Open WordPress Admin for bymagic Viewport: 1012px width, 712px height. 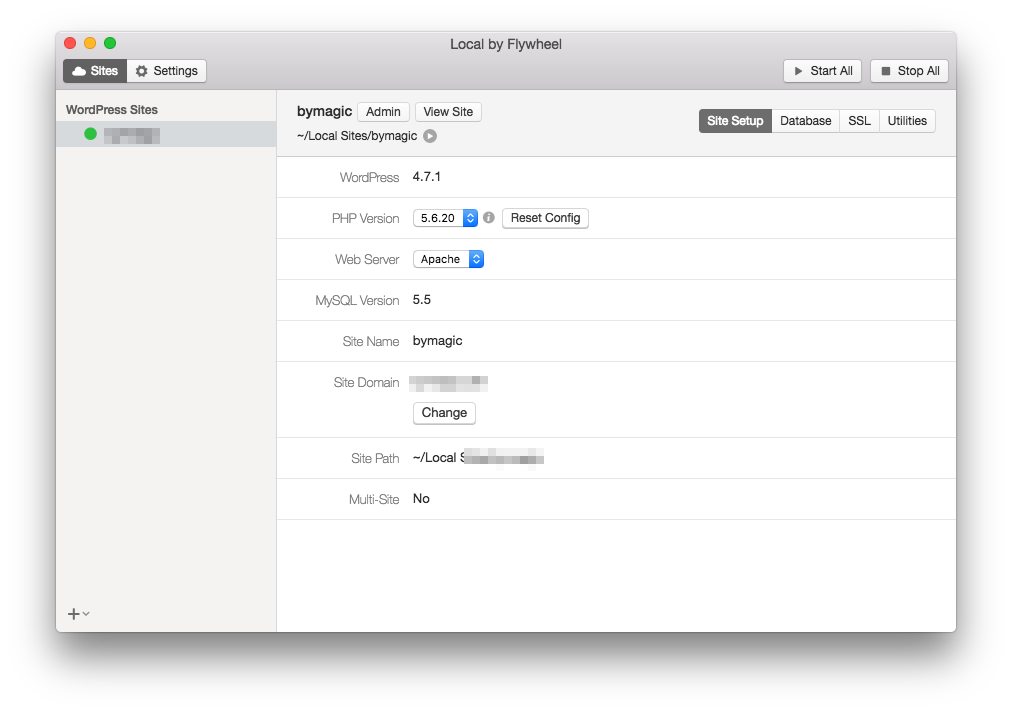click(383, 112)
